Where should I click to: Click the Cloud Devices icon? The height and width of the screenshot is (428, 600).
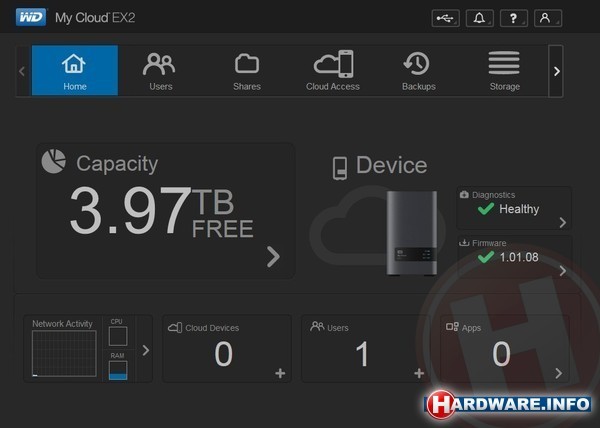point(175,327)
